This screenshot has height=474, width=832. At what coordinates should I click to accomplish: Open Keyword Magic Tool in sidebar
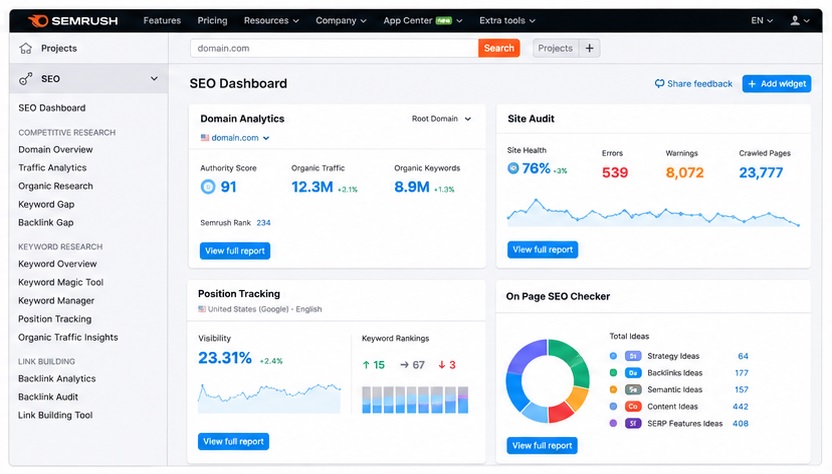(61, 282)
